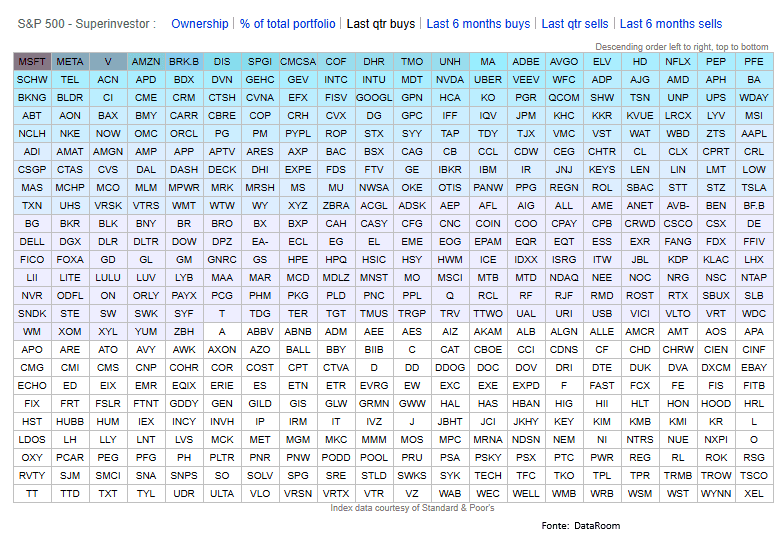Click the WDC ticker cell

point(754,313)
